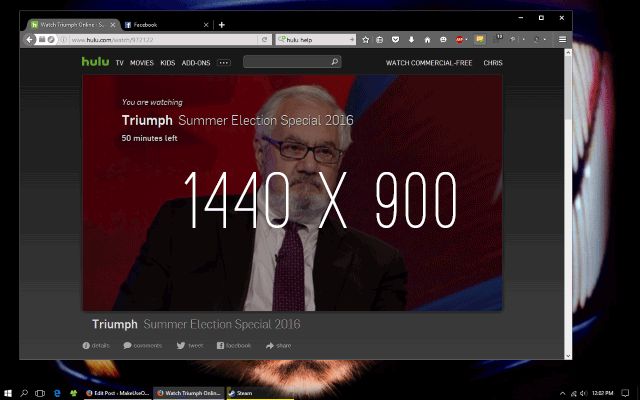
Task: Click the Hulu search magnifier icon
Action: coord(335,62)
